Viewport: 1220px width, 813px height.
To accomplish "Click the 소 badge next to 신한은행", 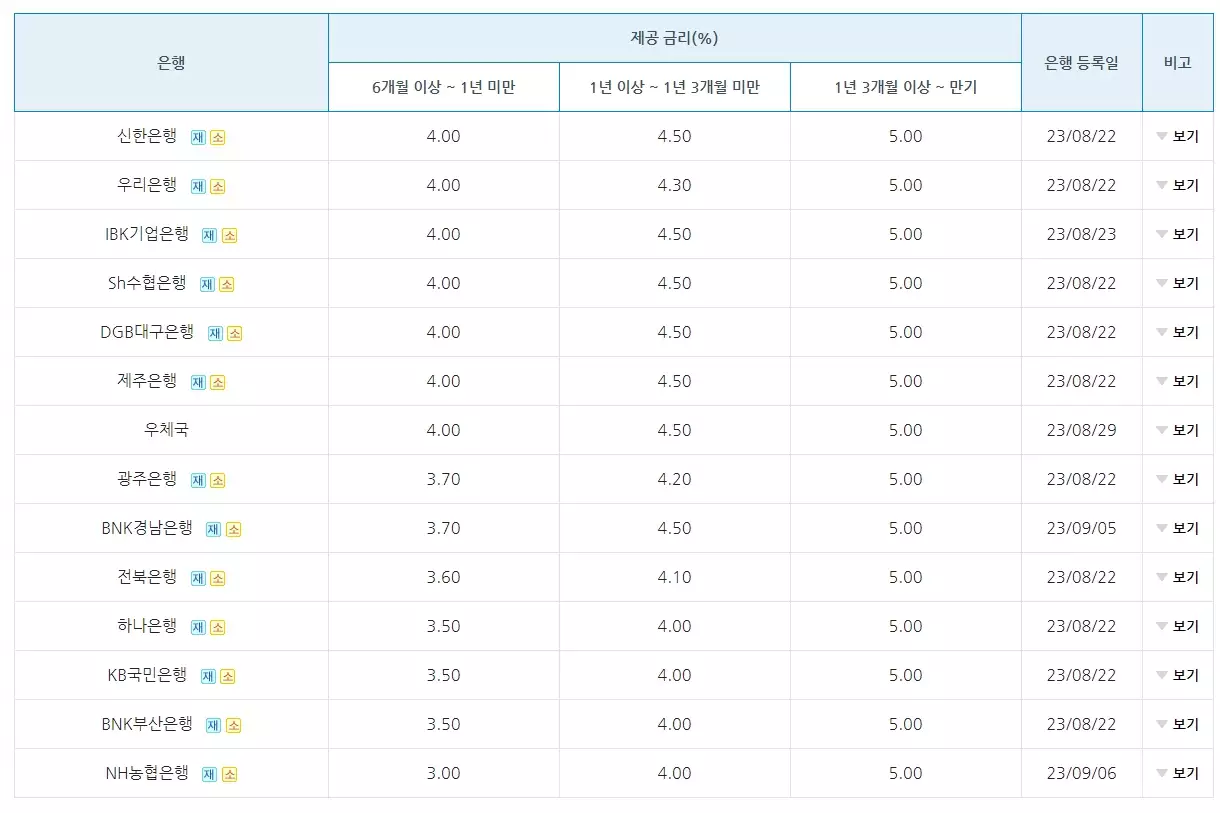I will click(x=218, y=137).
